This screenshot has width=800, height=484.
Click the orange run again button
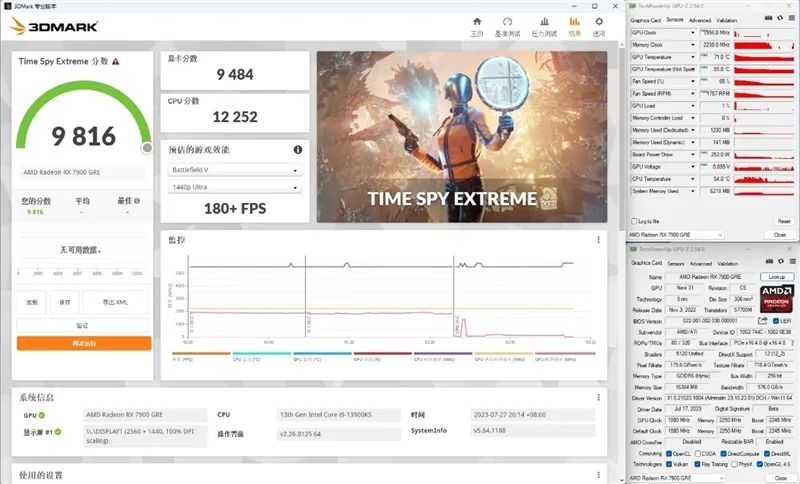[x=84, y=343]
